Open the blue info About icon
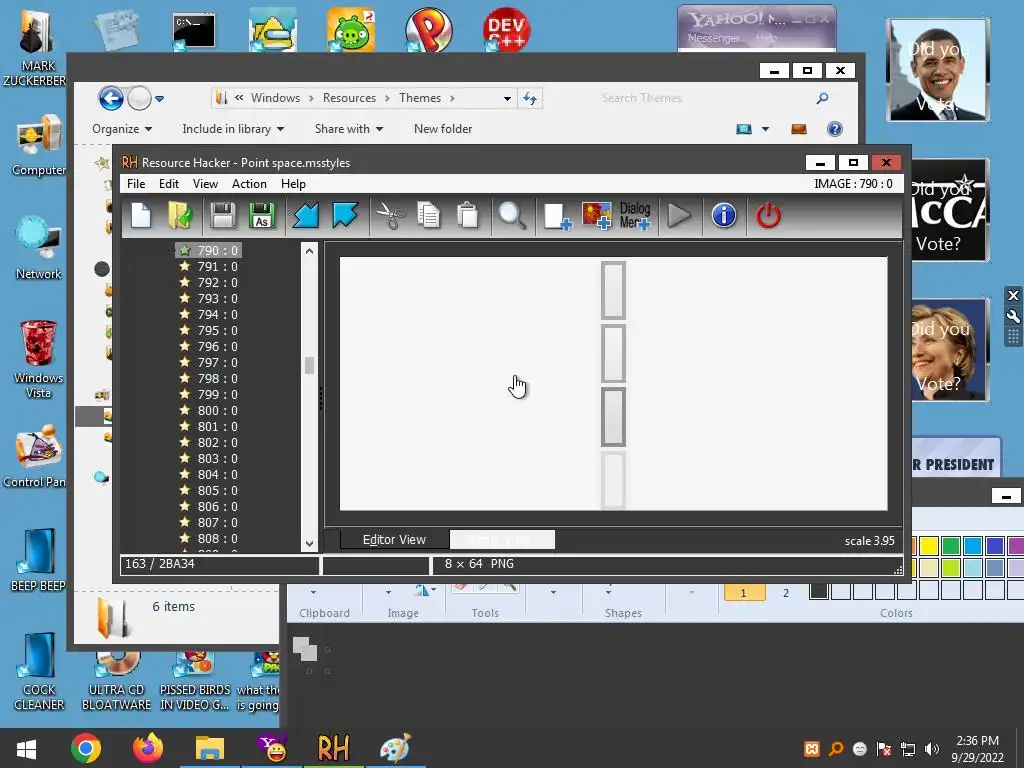The height and width of the screenshot is (768, 1024). tap(724, 216)
